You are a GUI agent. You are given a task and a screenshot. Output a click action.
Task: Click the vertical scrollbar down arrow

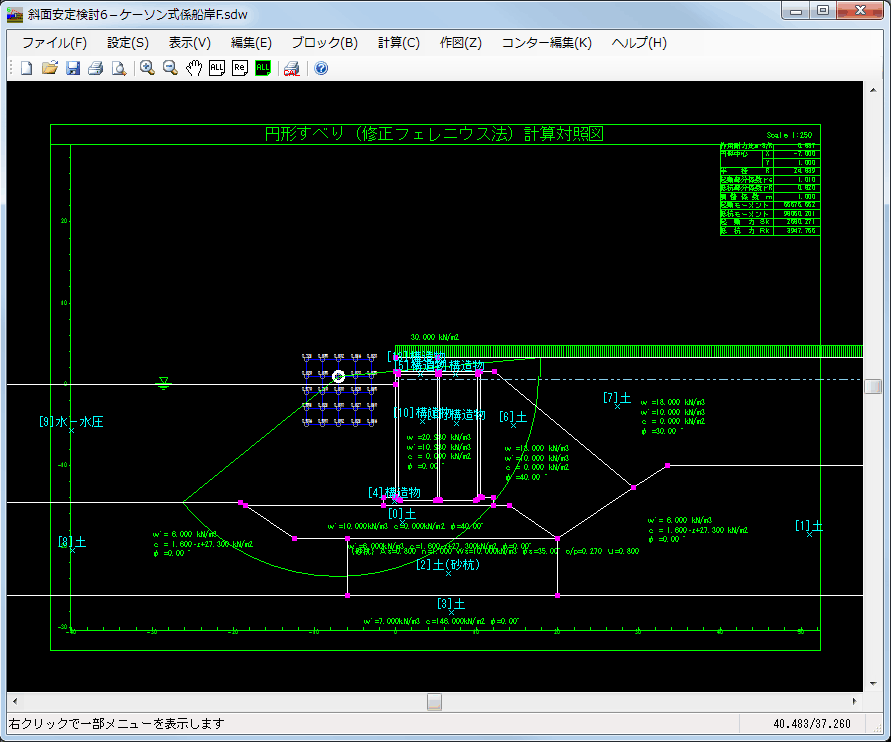(x=873, y=683)
